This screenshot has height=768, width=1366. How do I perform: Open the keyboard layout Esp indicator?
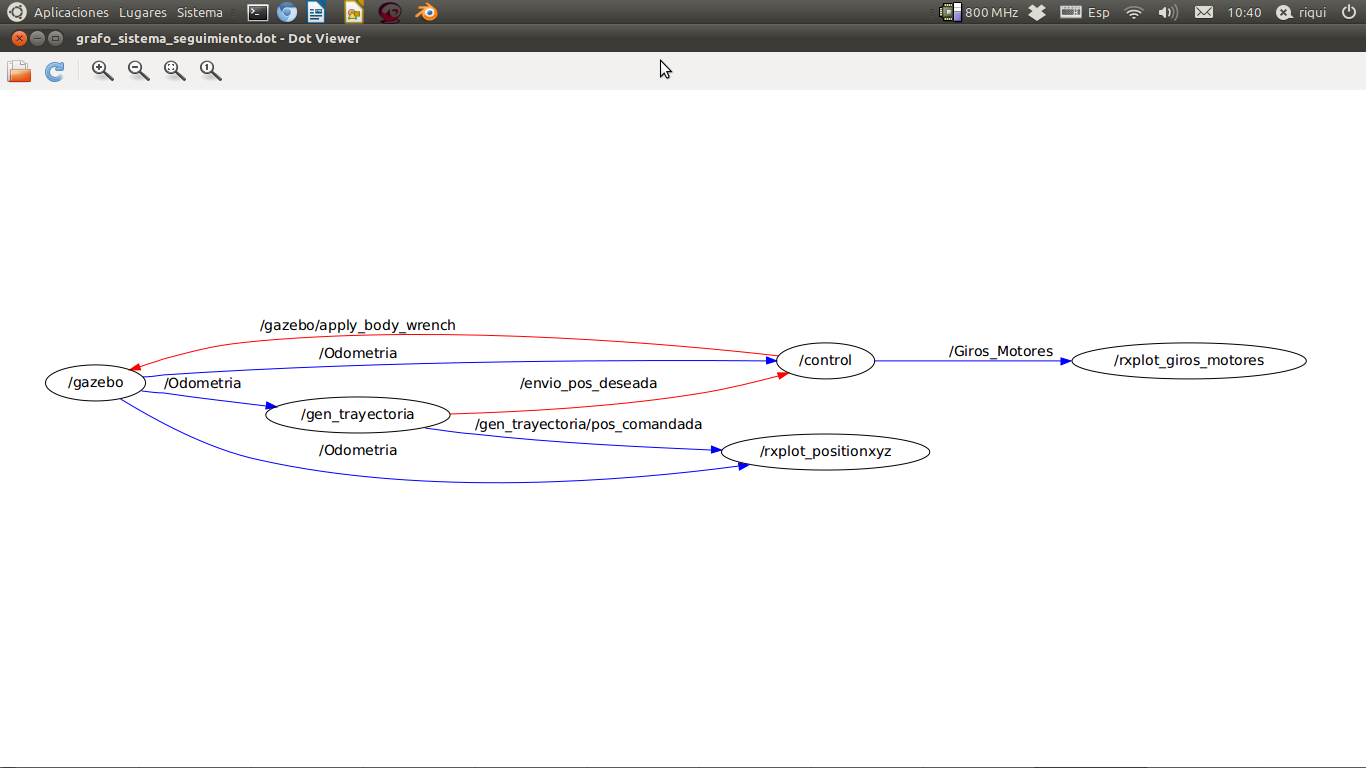(x=1085, y=12)
